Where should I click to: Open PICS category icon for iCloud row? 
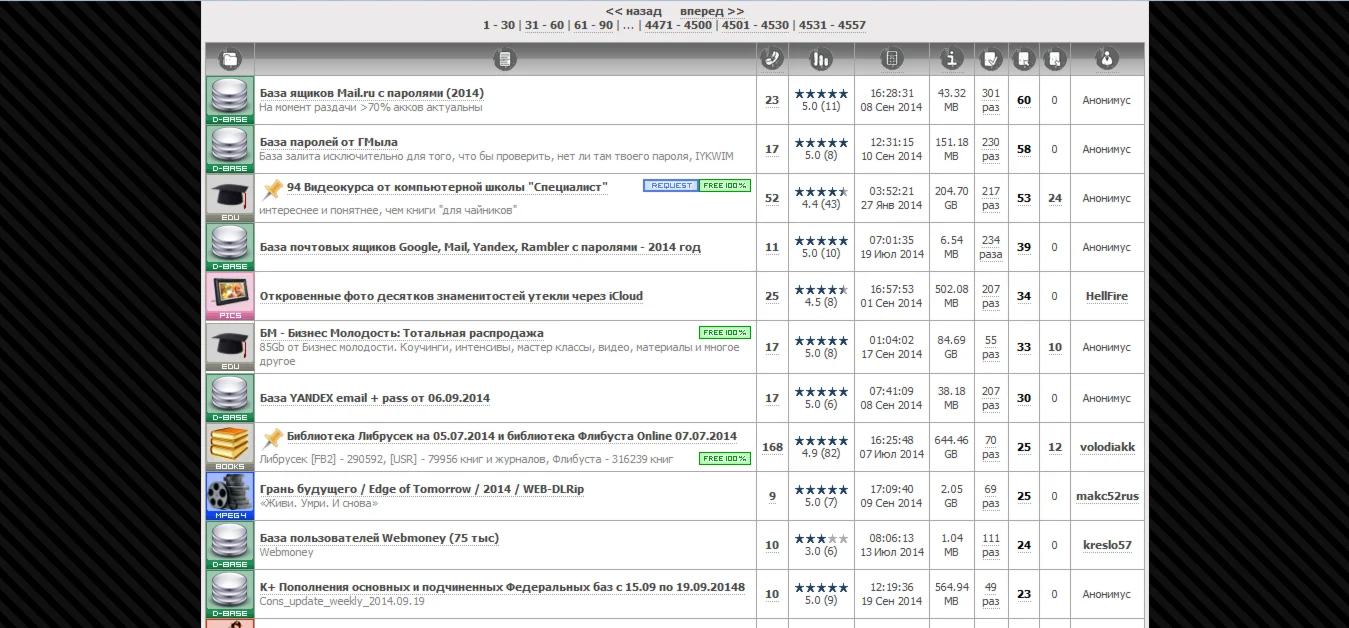pyautogui.click(x=230, y=296)
